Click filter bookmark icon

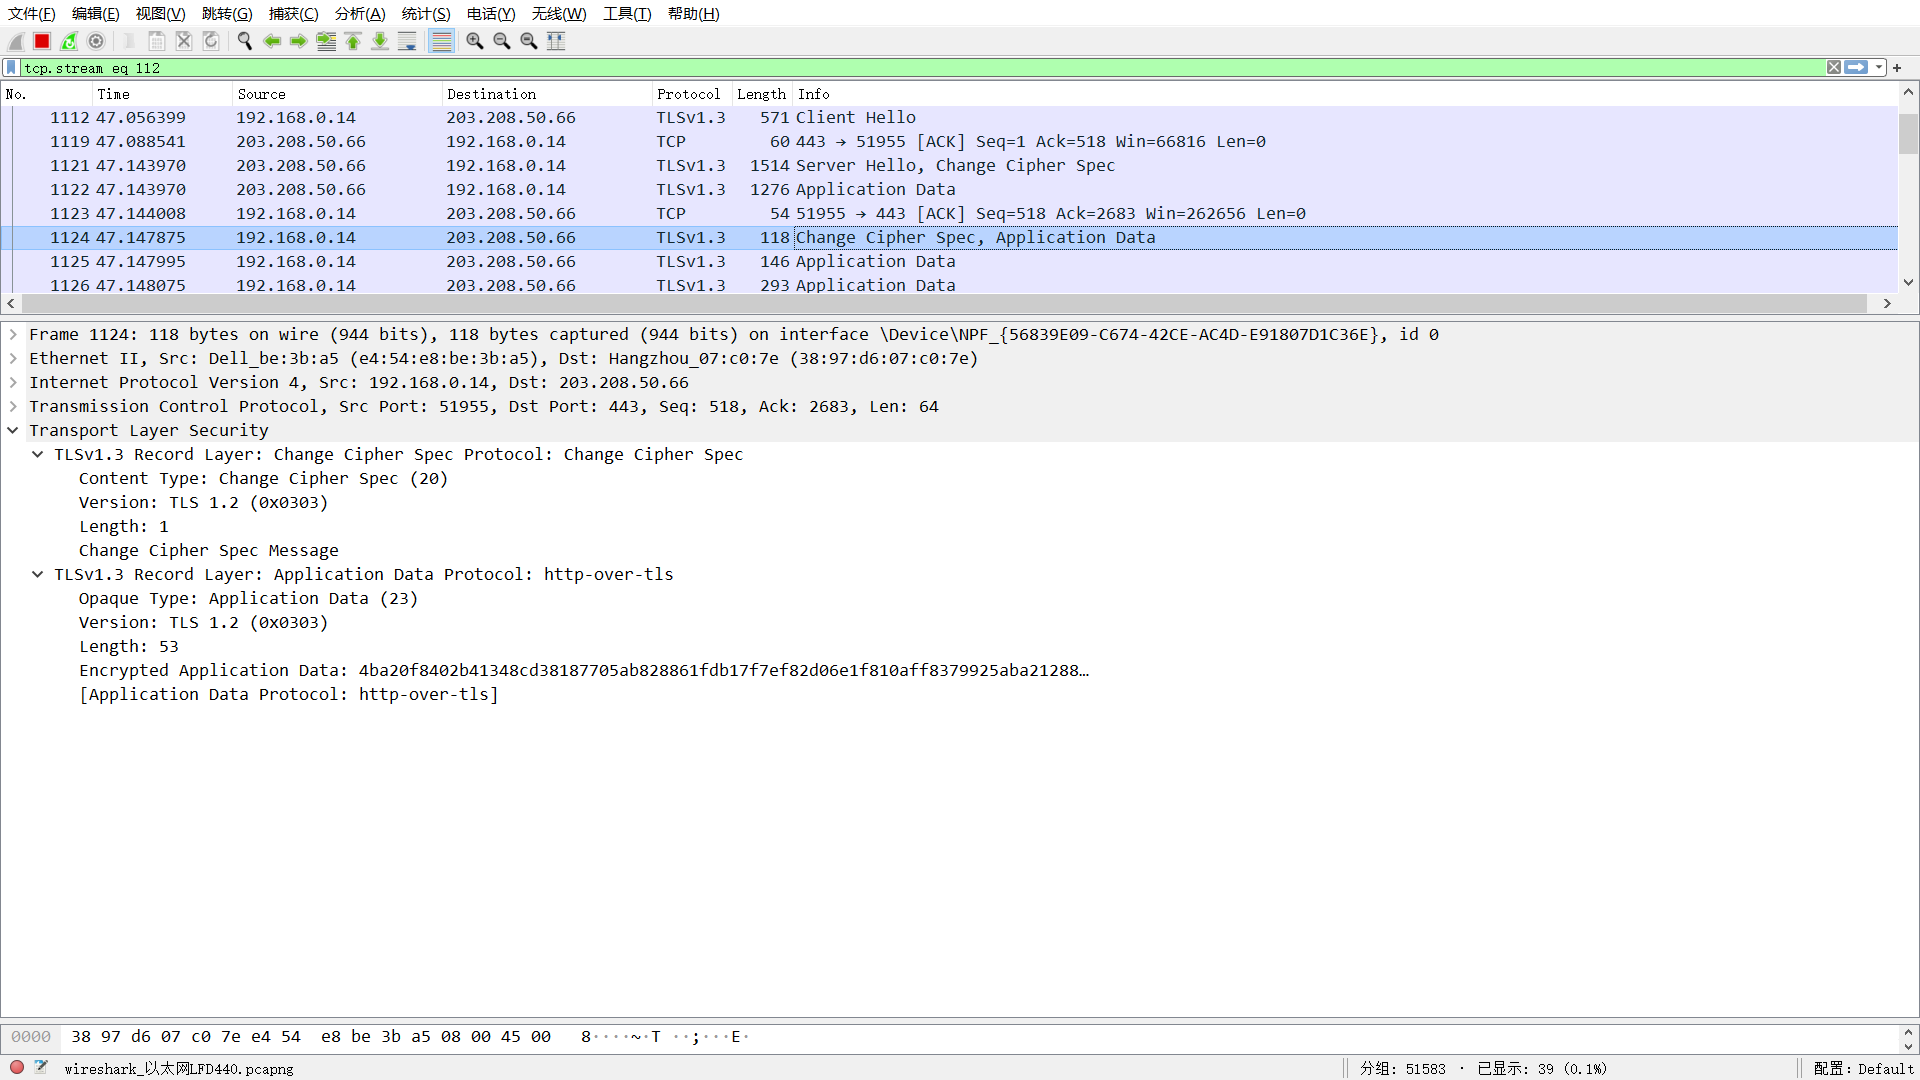pyautogui.click(x=11, y=68)
